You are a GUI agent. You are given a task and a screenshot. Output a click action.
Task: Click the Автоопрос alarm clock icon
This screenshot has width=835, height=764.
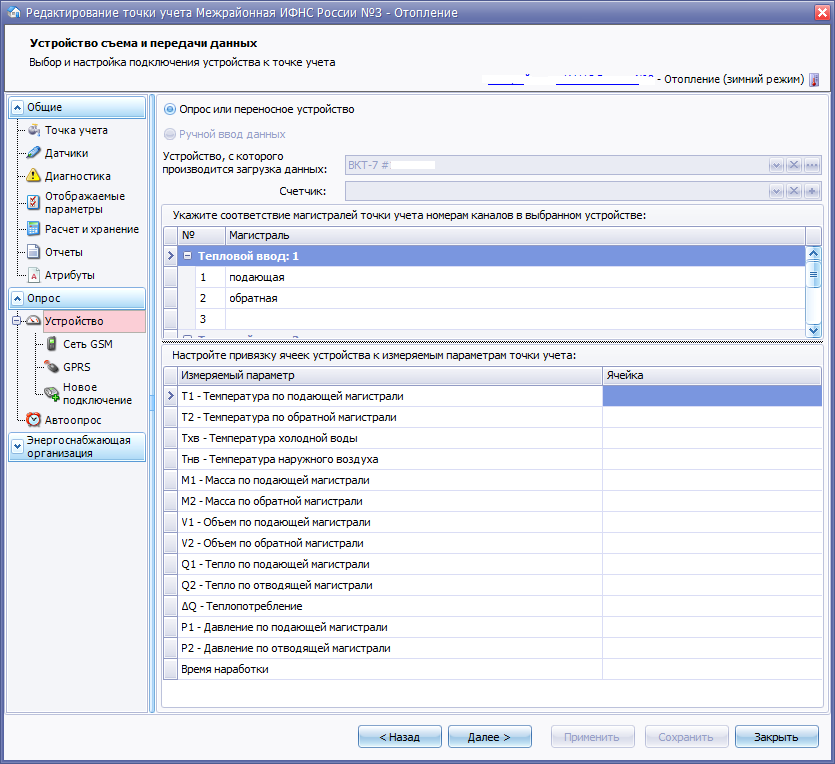click(34, 420)
